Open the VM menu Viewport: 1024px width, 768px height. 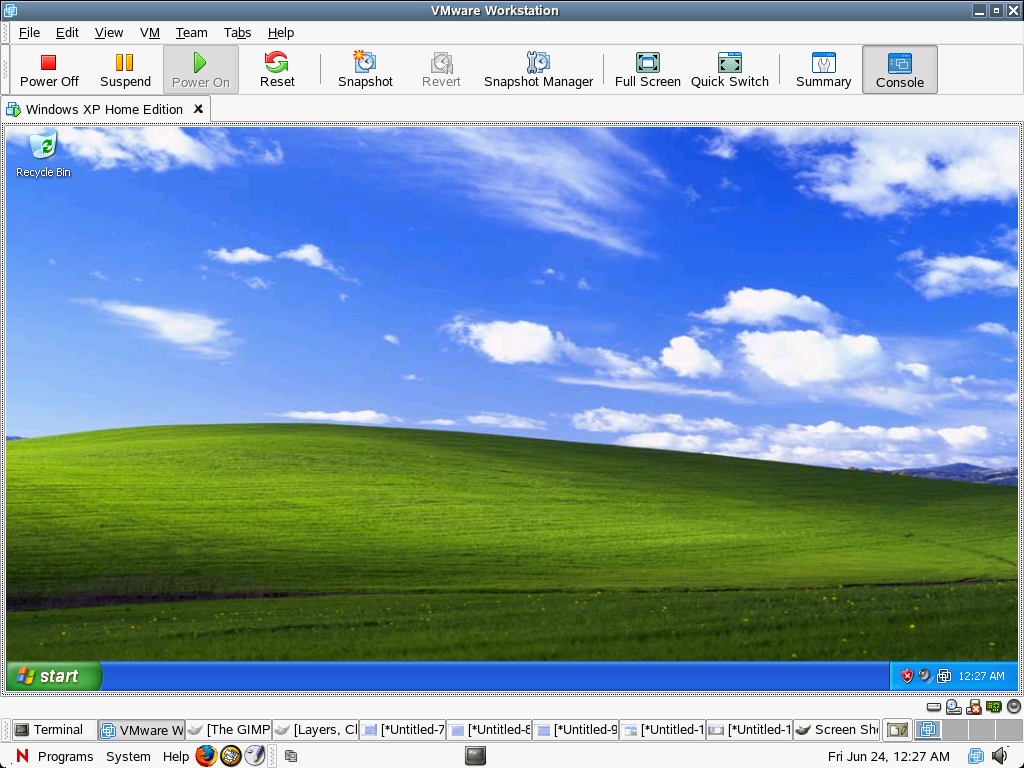pyautogui.click(x=150, y=32)
